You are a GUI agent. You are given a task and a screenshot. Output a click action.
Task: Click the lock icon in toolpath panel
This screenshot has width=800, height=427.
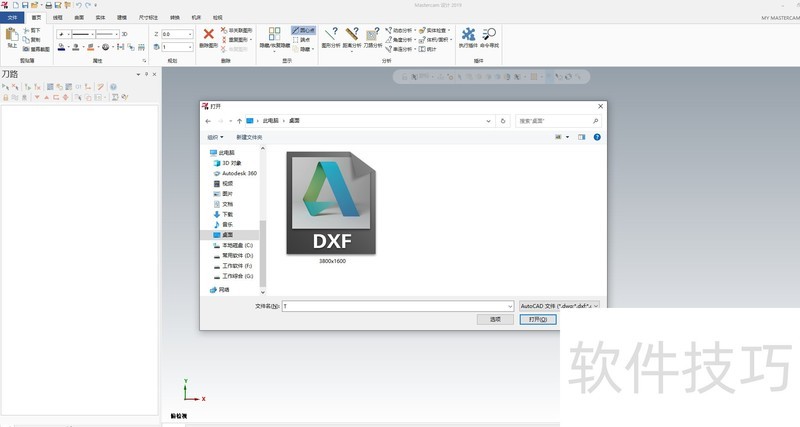pos(6,97)
